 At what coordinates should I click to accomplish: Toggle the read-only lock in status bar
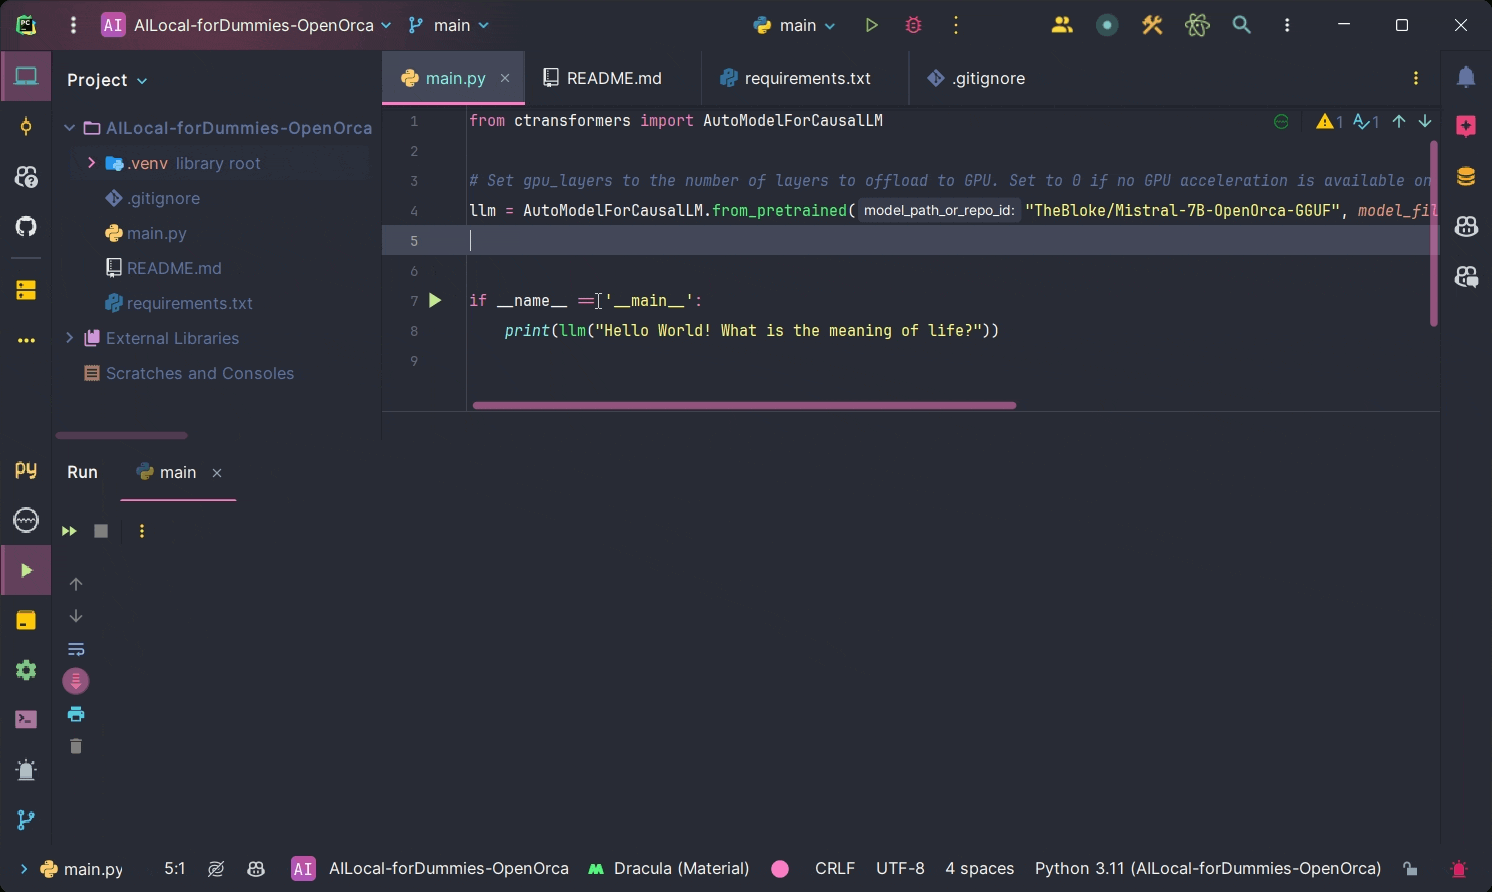pyautogui.click(x=1410, y=868)
